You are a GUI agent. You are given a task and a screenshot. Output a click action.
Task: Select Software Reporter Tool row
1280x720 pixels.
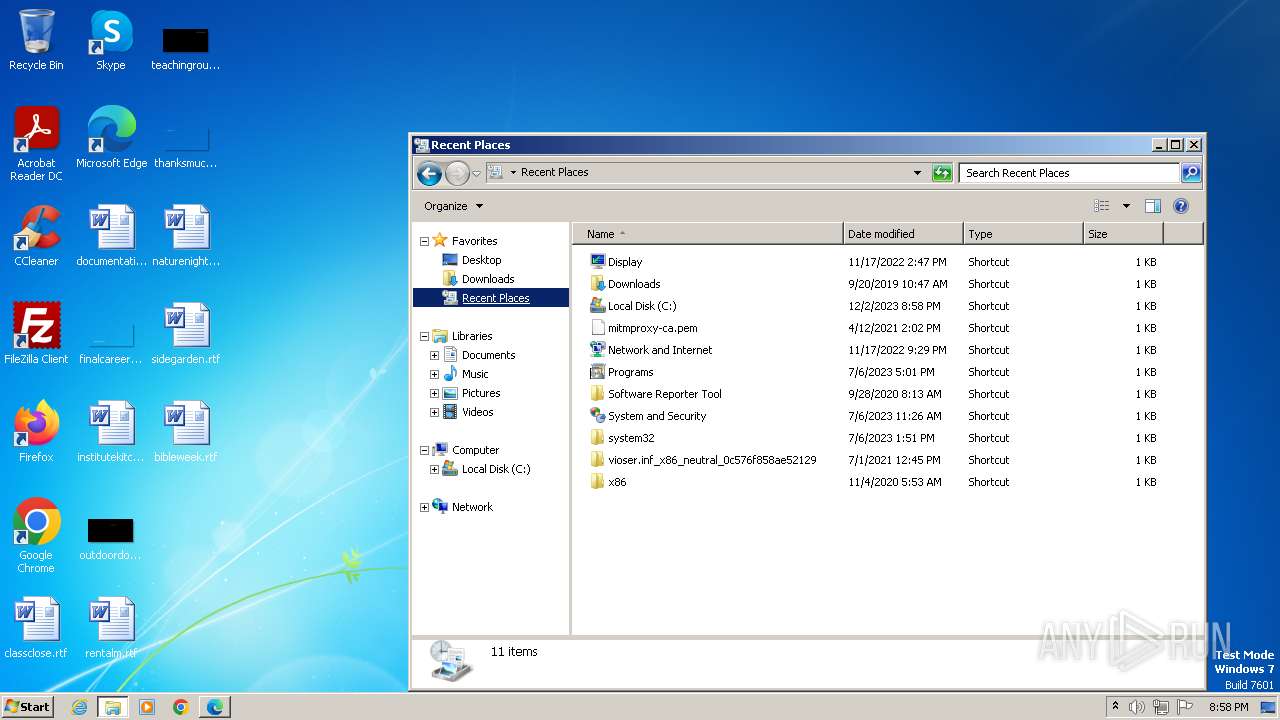click(873, 394)
